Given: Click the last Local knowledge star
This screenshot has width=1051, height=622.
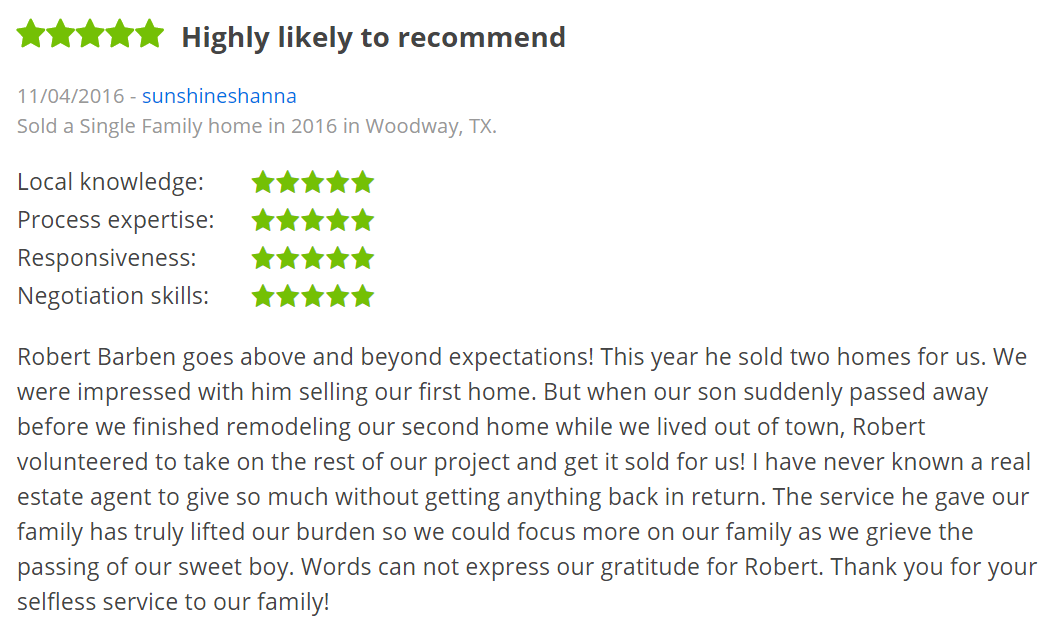Looking at the screenshot, I should pyautogui.click(x=362, y=182).
